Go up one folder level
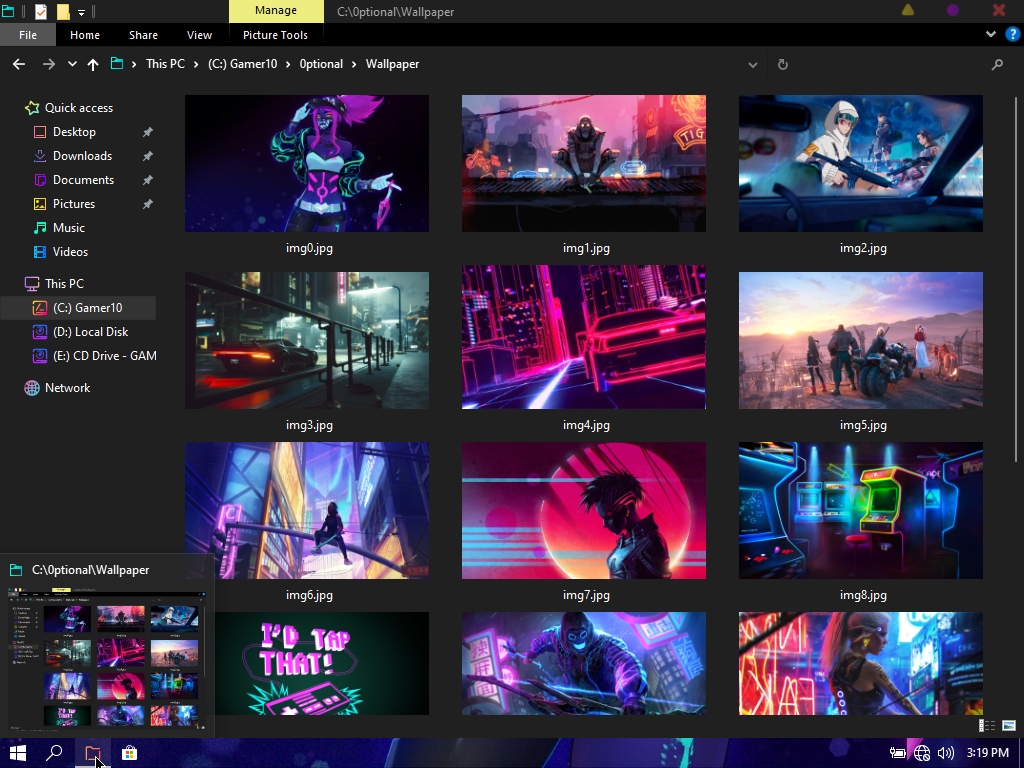Image resolution: width=1024 pixels, height=768 pixels. pyautogui.click(x=93, y=64)
